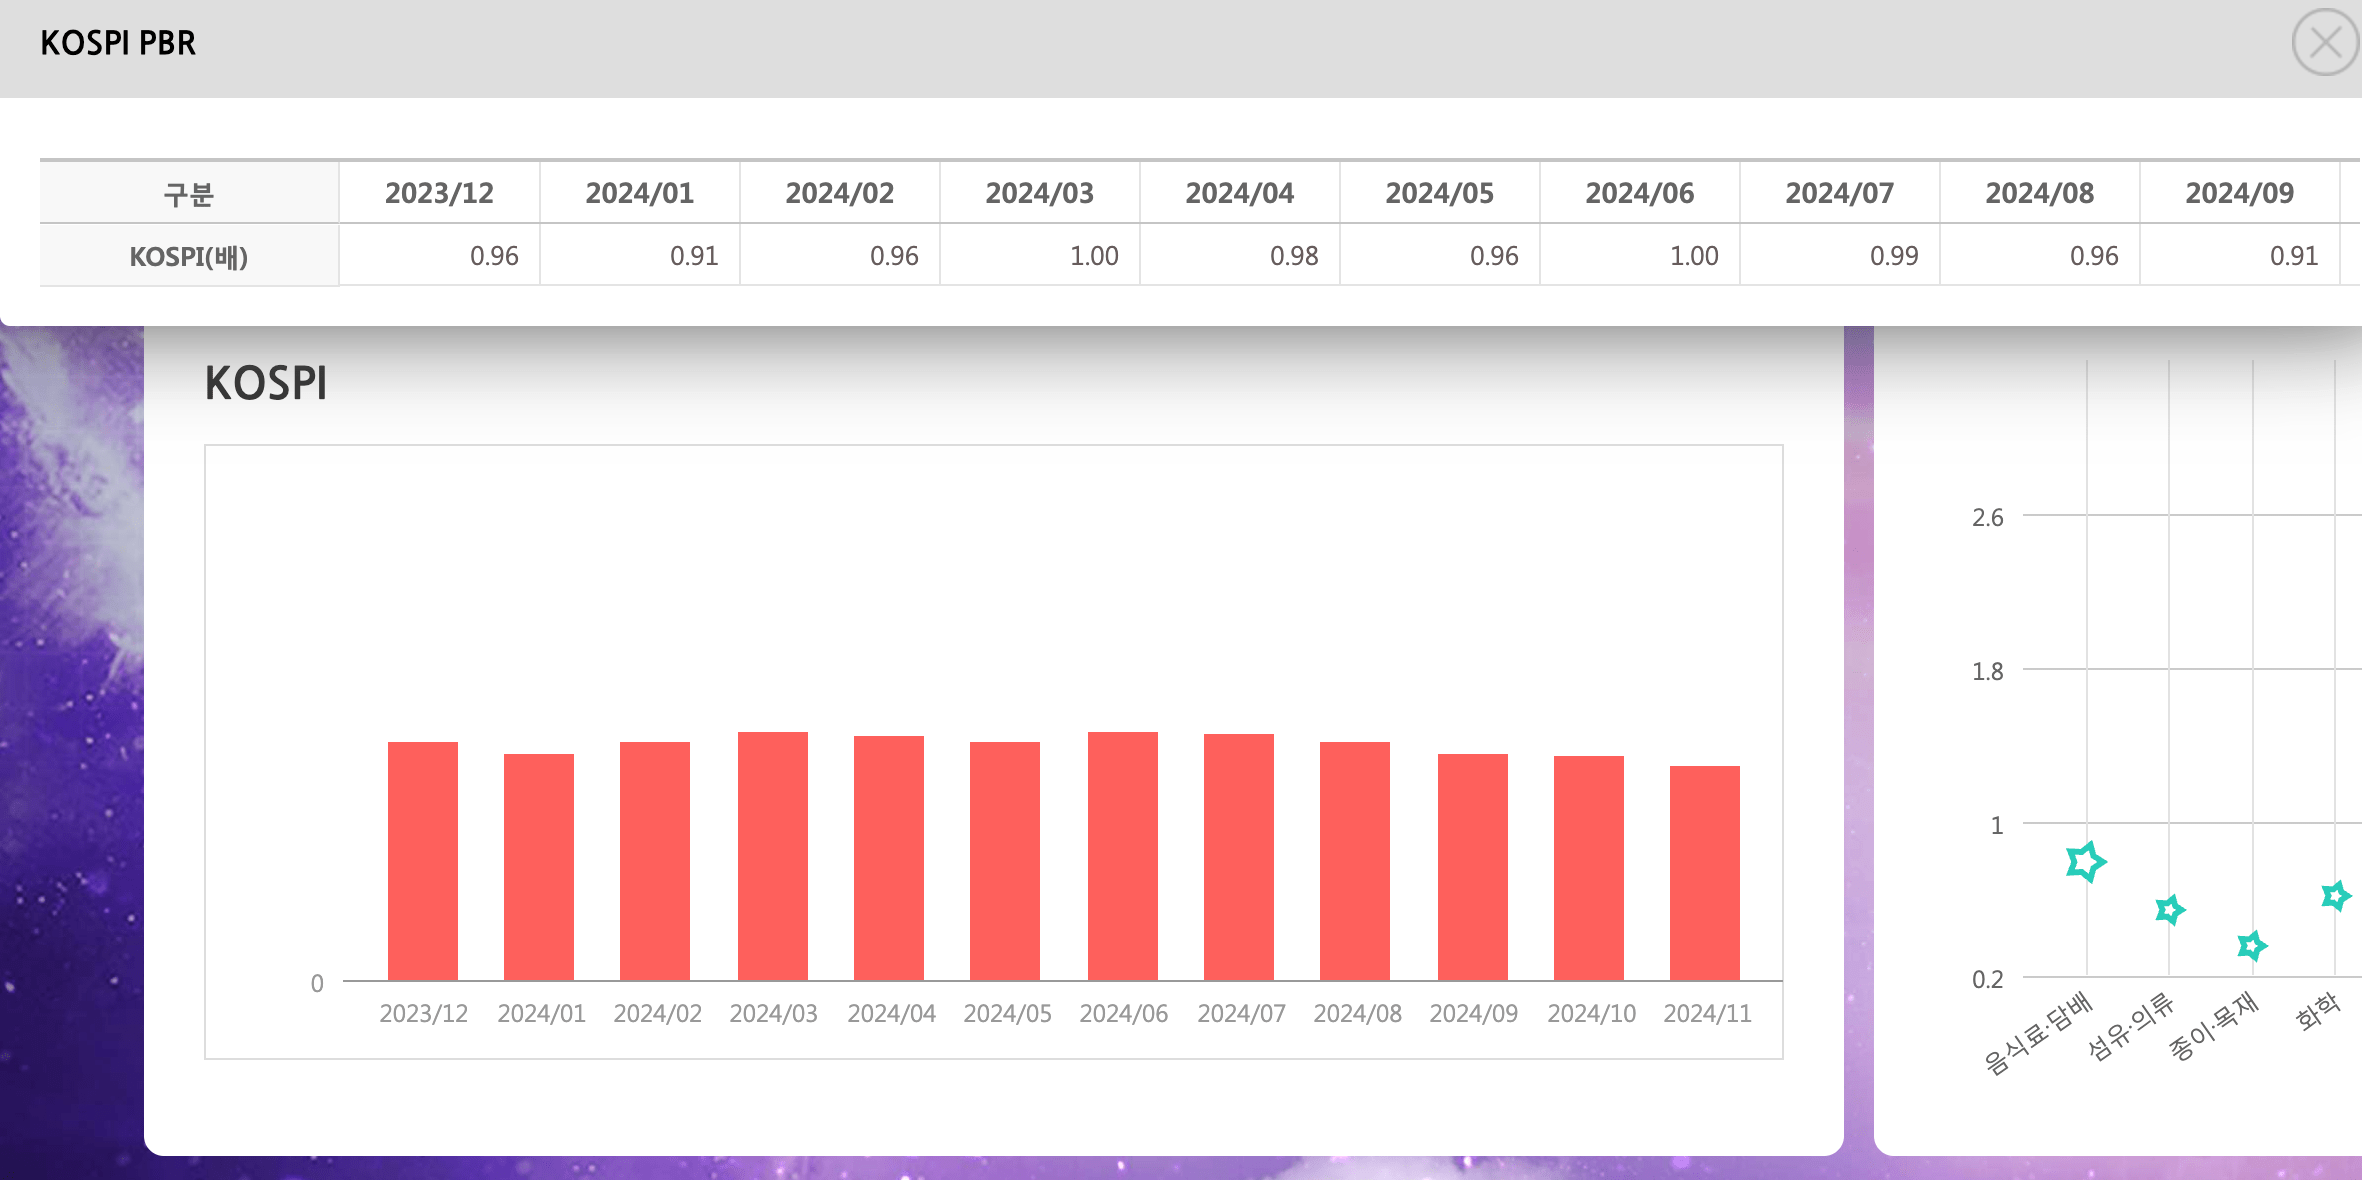The height and width of the screenshot is (1180, 2362).
Task: Click the 2024/02 bar in KOSPI chart
Action: point(655,861)
